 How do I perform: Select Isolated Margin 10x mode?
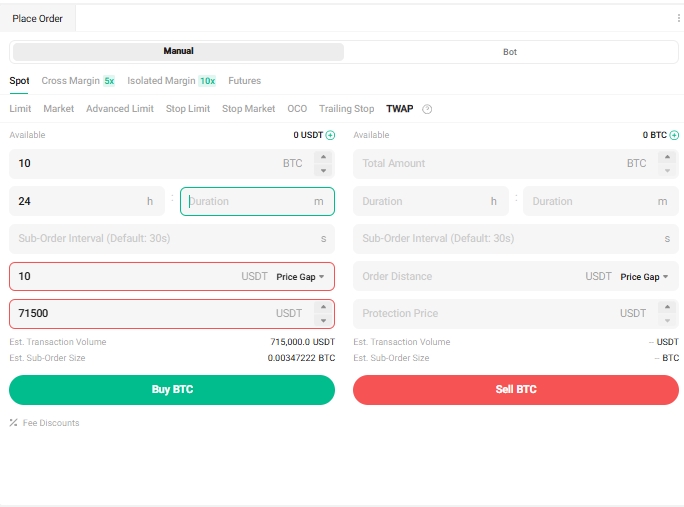point(171,81)
